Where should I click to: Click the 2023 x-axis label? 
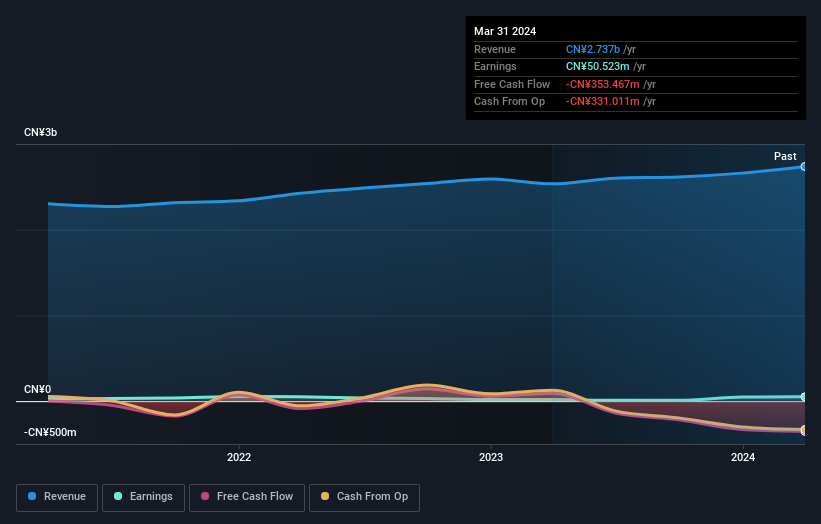pyautogui.click(x=491, y=458)
